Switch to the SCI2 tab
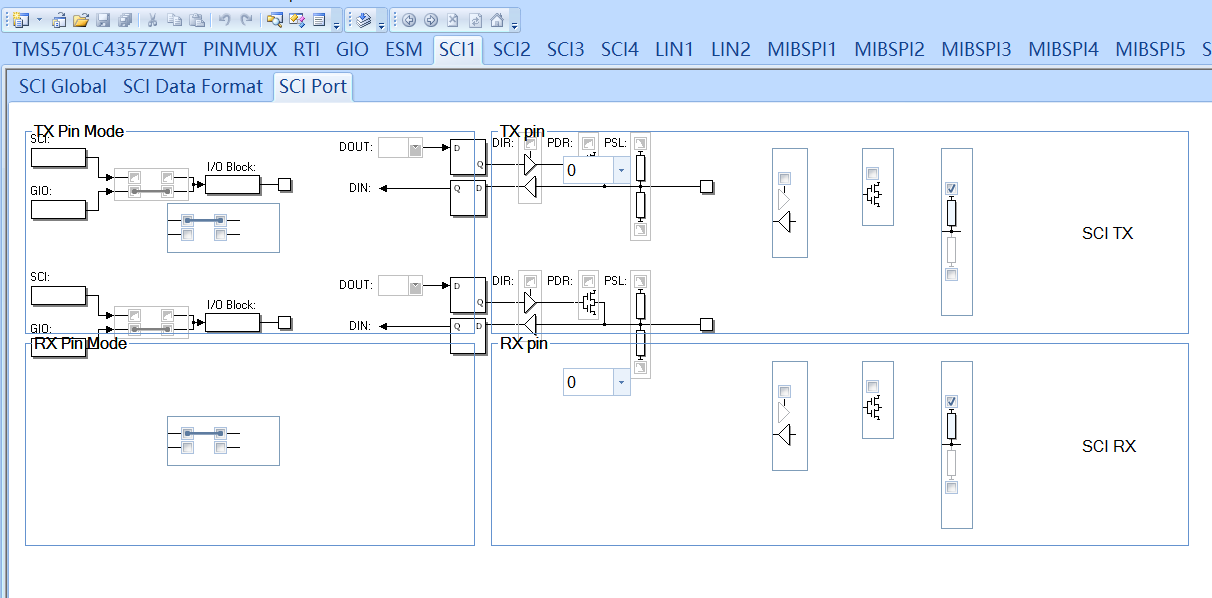 511,49
